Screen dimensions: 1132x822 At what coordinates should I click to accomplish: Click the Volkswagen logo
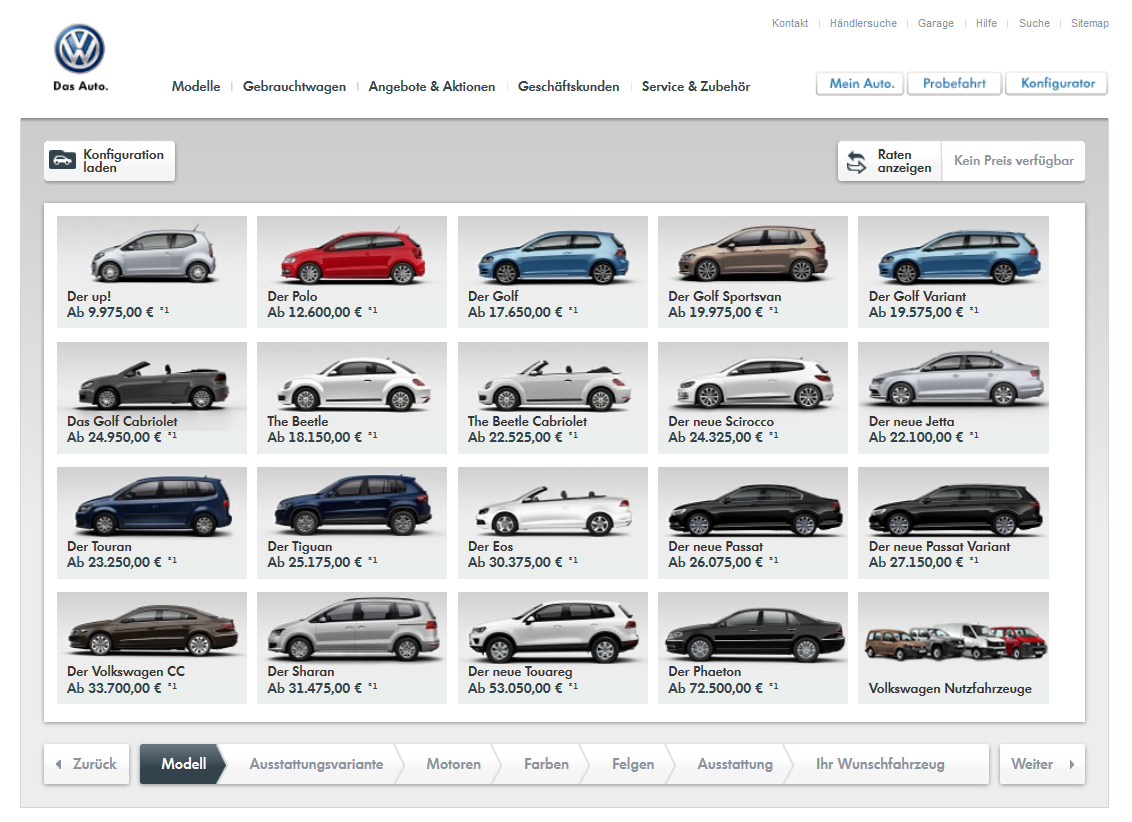click(x=79, y=49)
